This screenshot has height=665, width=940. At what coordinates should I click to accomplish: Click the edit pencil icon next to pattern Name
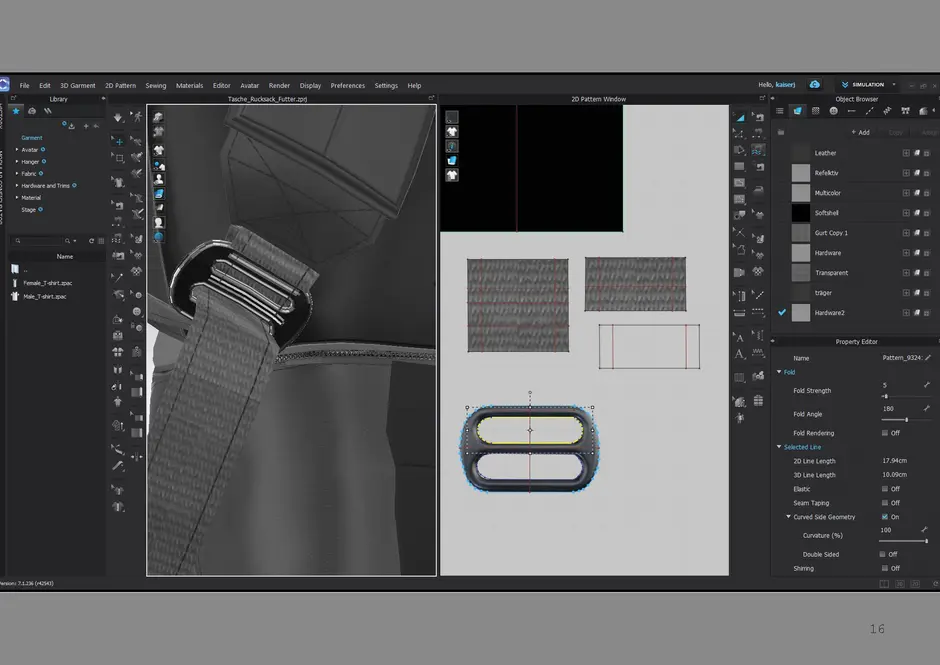pyautogui.click(x=928, y=357)
